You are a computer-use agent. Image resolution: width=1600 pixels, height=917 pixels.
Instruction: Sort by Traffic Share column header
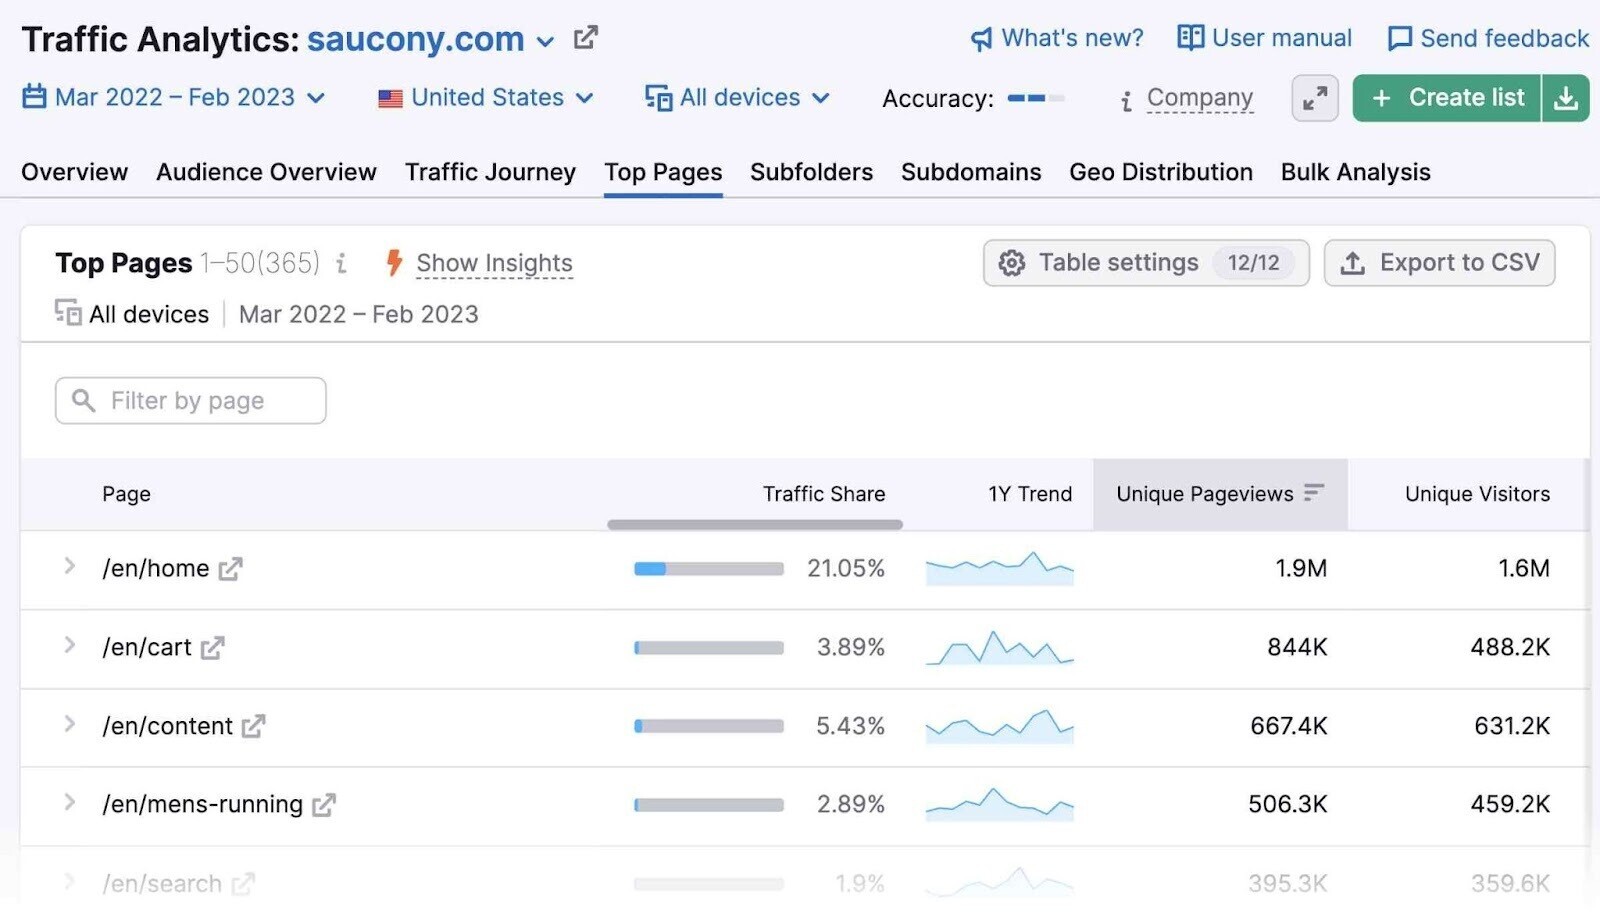[x=824, y=494]
